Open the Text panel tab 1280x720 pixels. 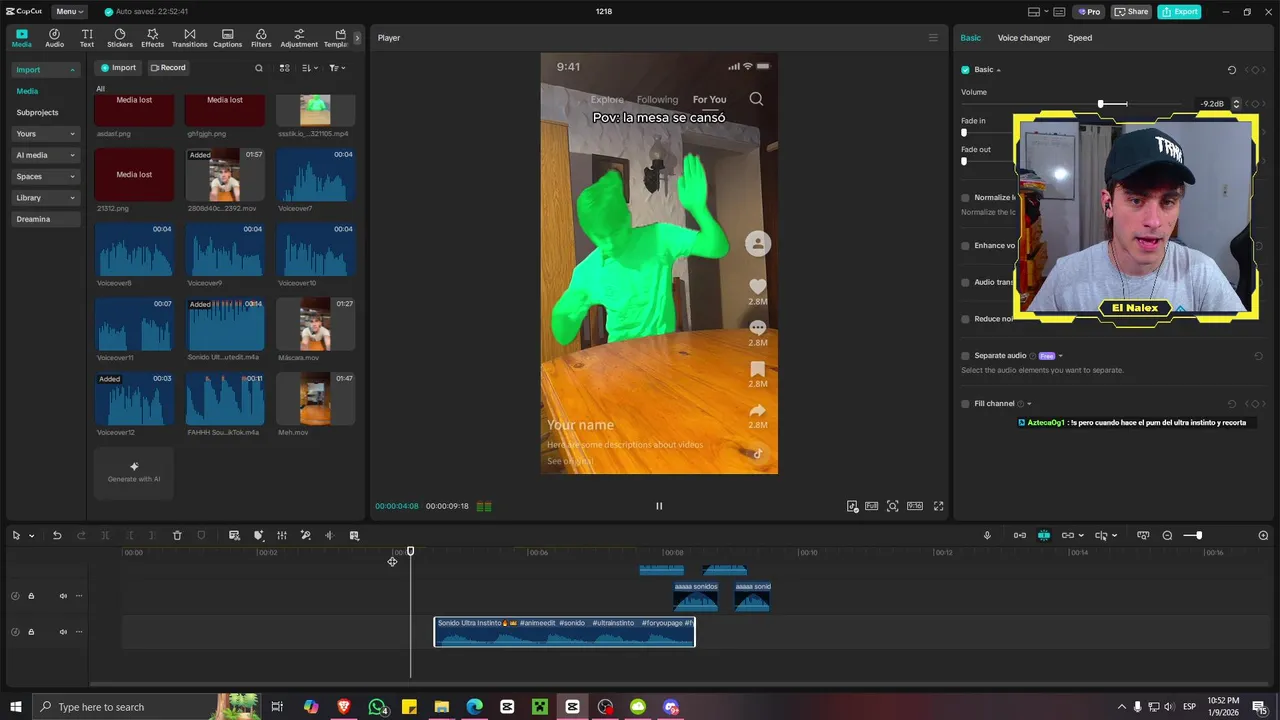[x=87, y=38]
